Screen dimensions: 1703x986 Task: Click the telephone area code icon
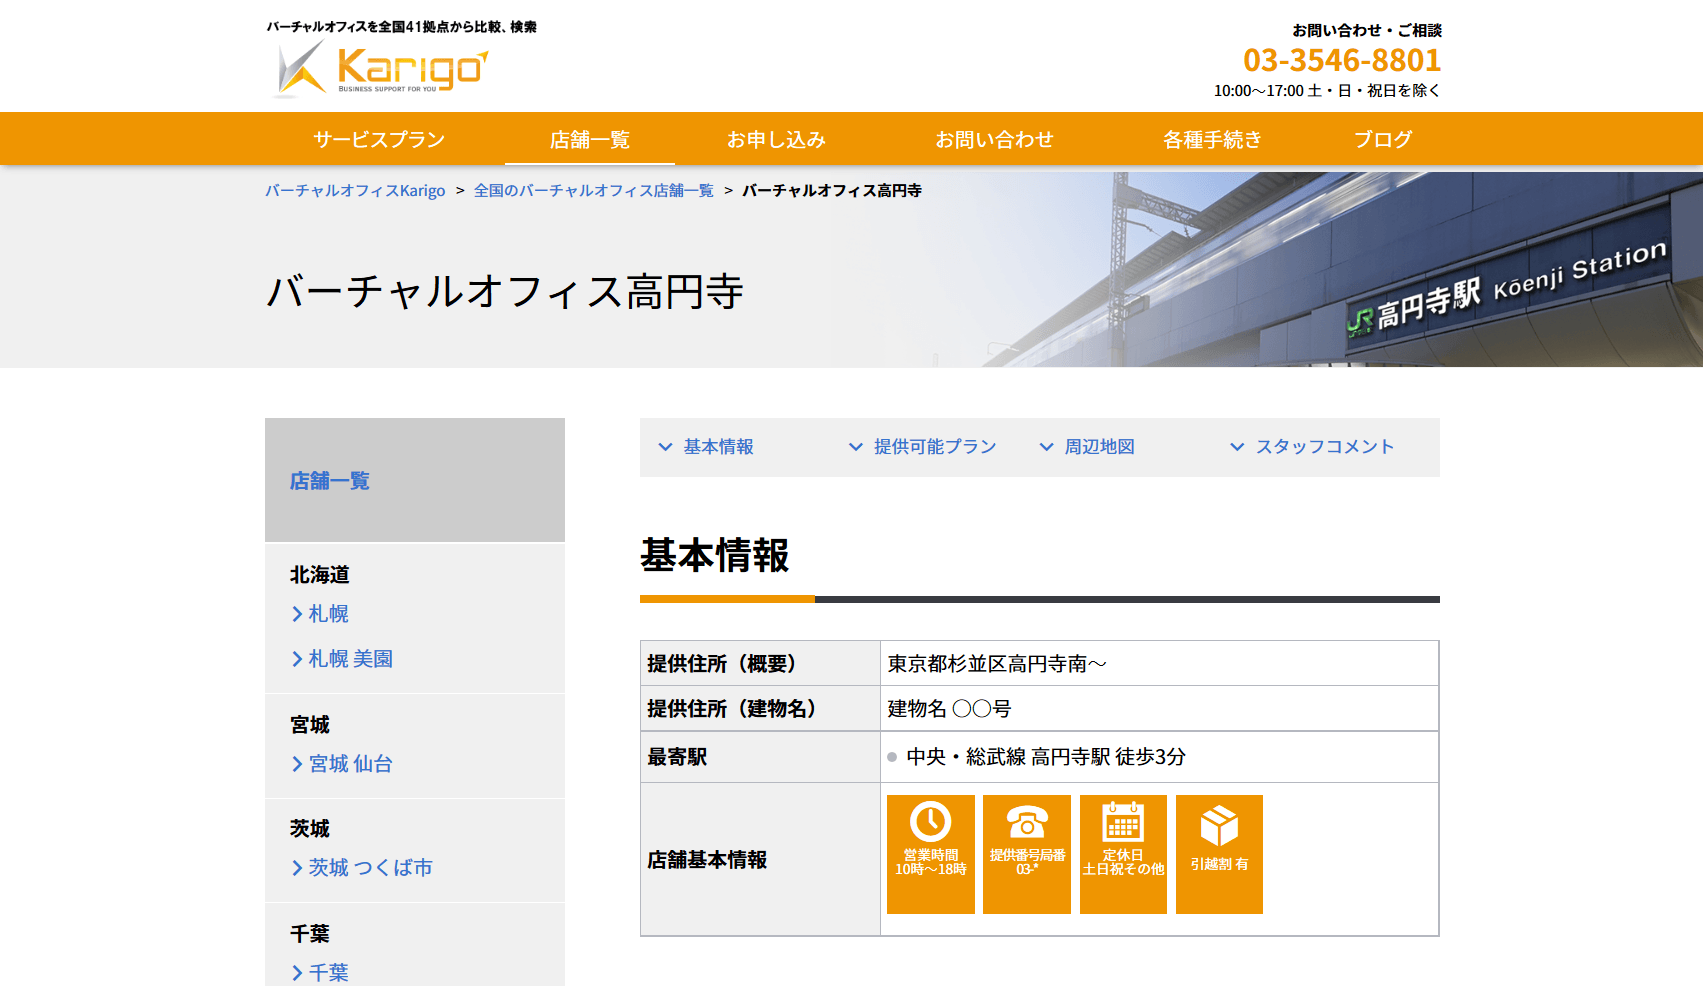pyautogui.click(x=1026, y=823)
